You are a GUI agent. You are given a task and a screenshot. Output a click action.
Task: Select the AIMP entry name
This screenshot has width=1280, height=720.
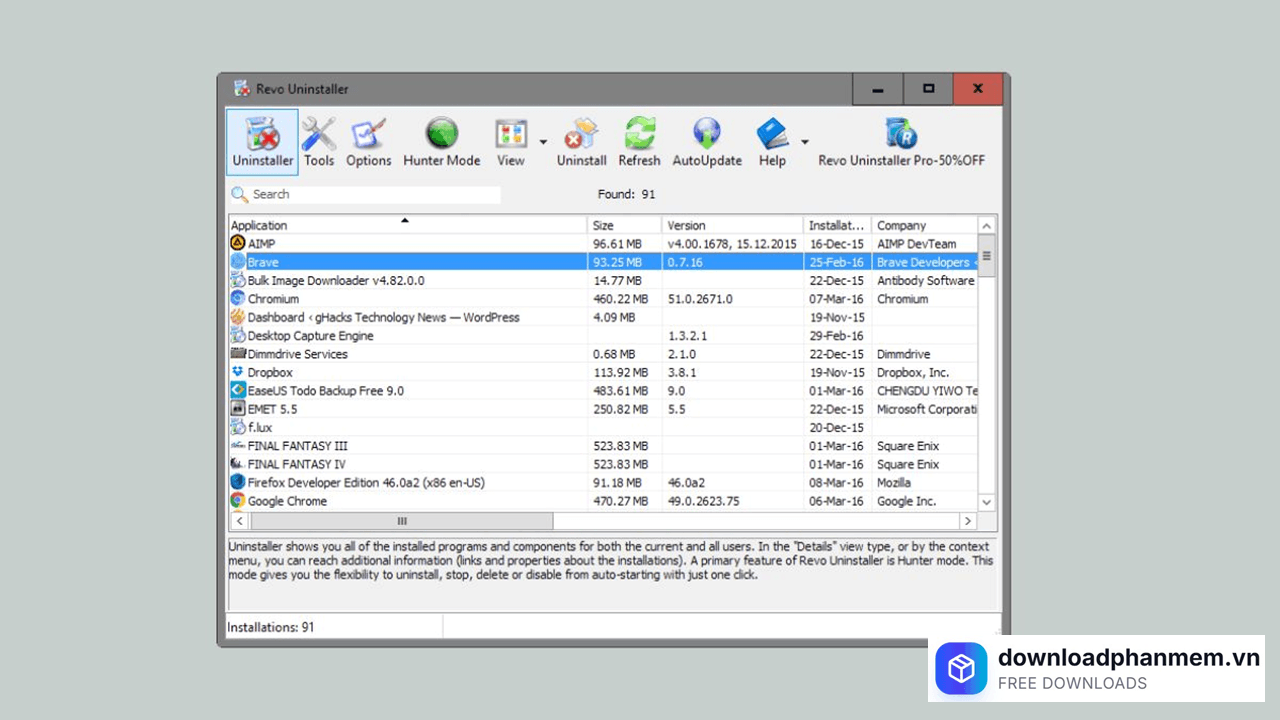tap(261, 243)
